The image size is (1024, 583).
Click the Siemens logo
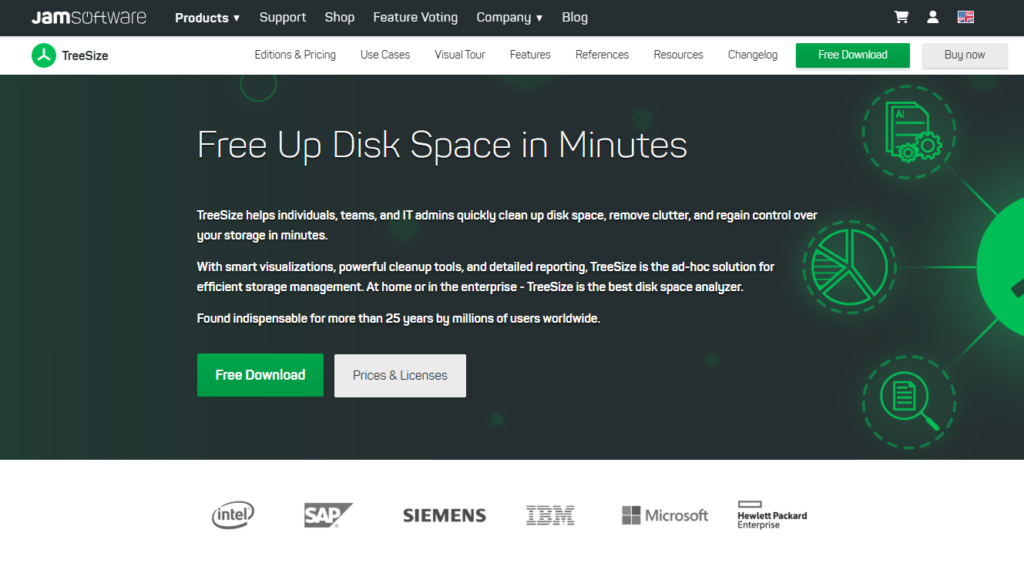(x=444, y=515)
